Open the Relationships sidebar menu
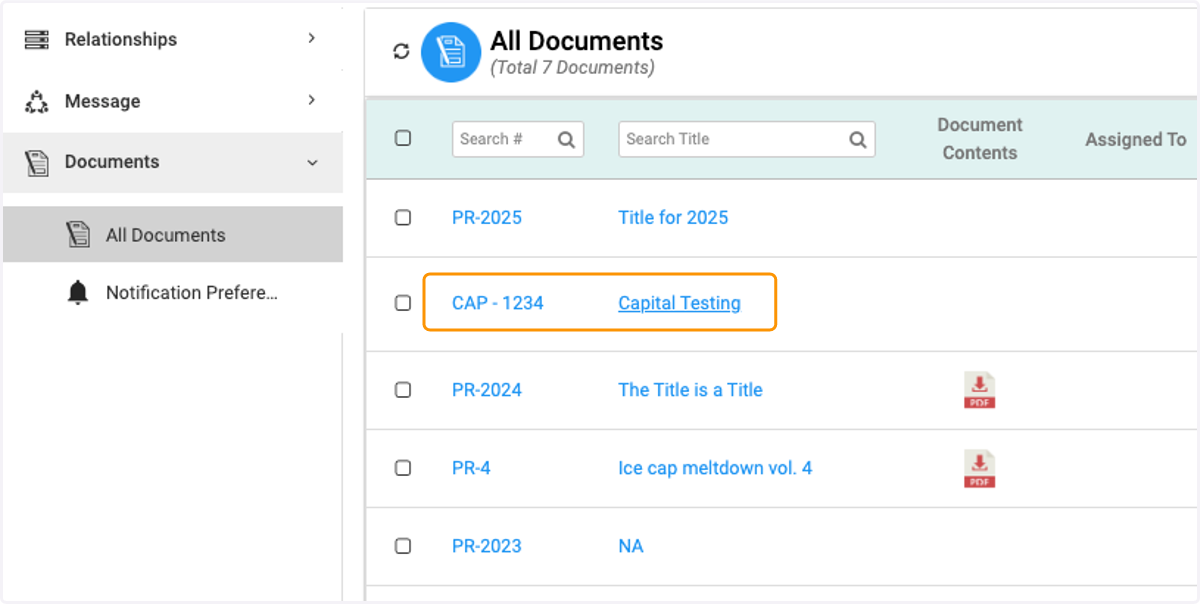This screenshot has width=1200, height=604. pos(173,39)
